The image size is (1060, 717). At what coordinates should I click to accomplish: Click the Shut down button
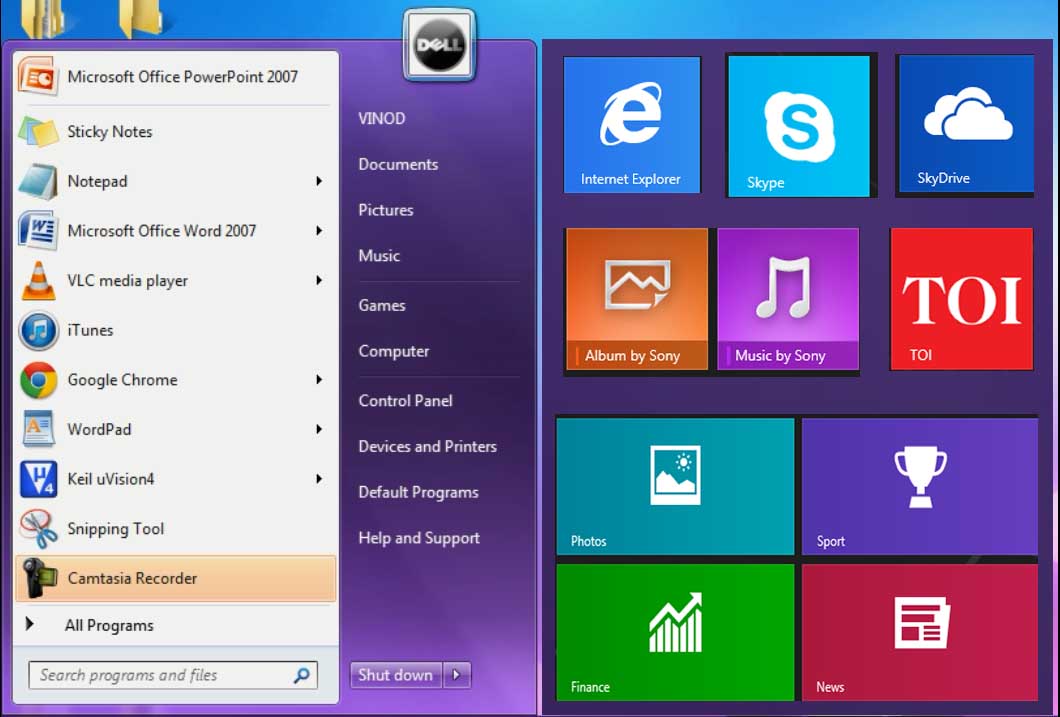pyautogui.click(x=395, y=675)
